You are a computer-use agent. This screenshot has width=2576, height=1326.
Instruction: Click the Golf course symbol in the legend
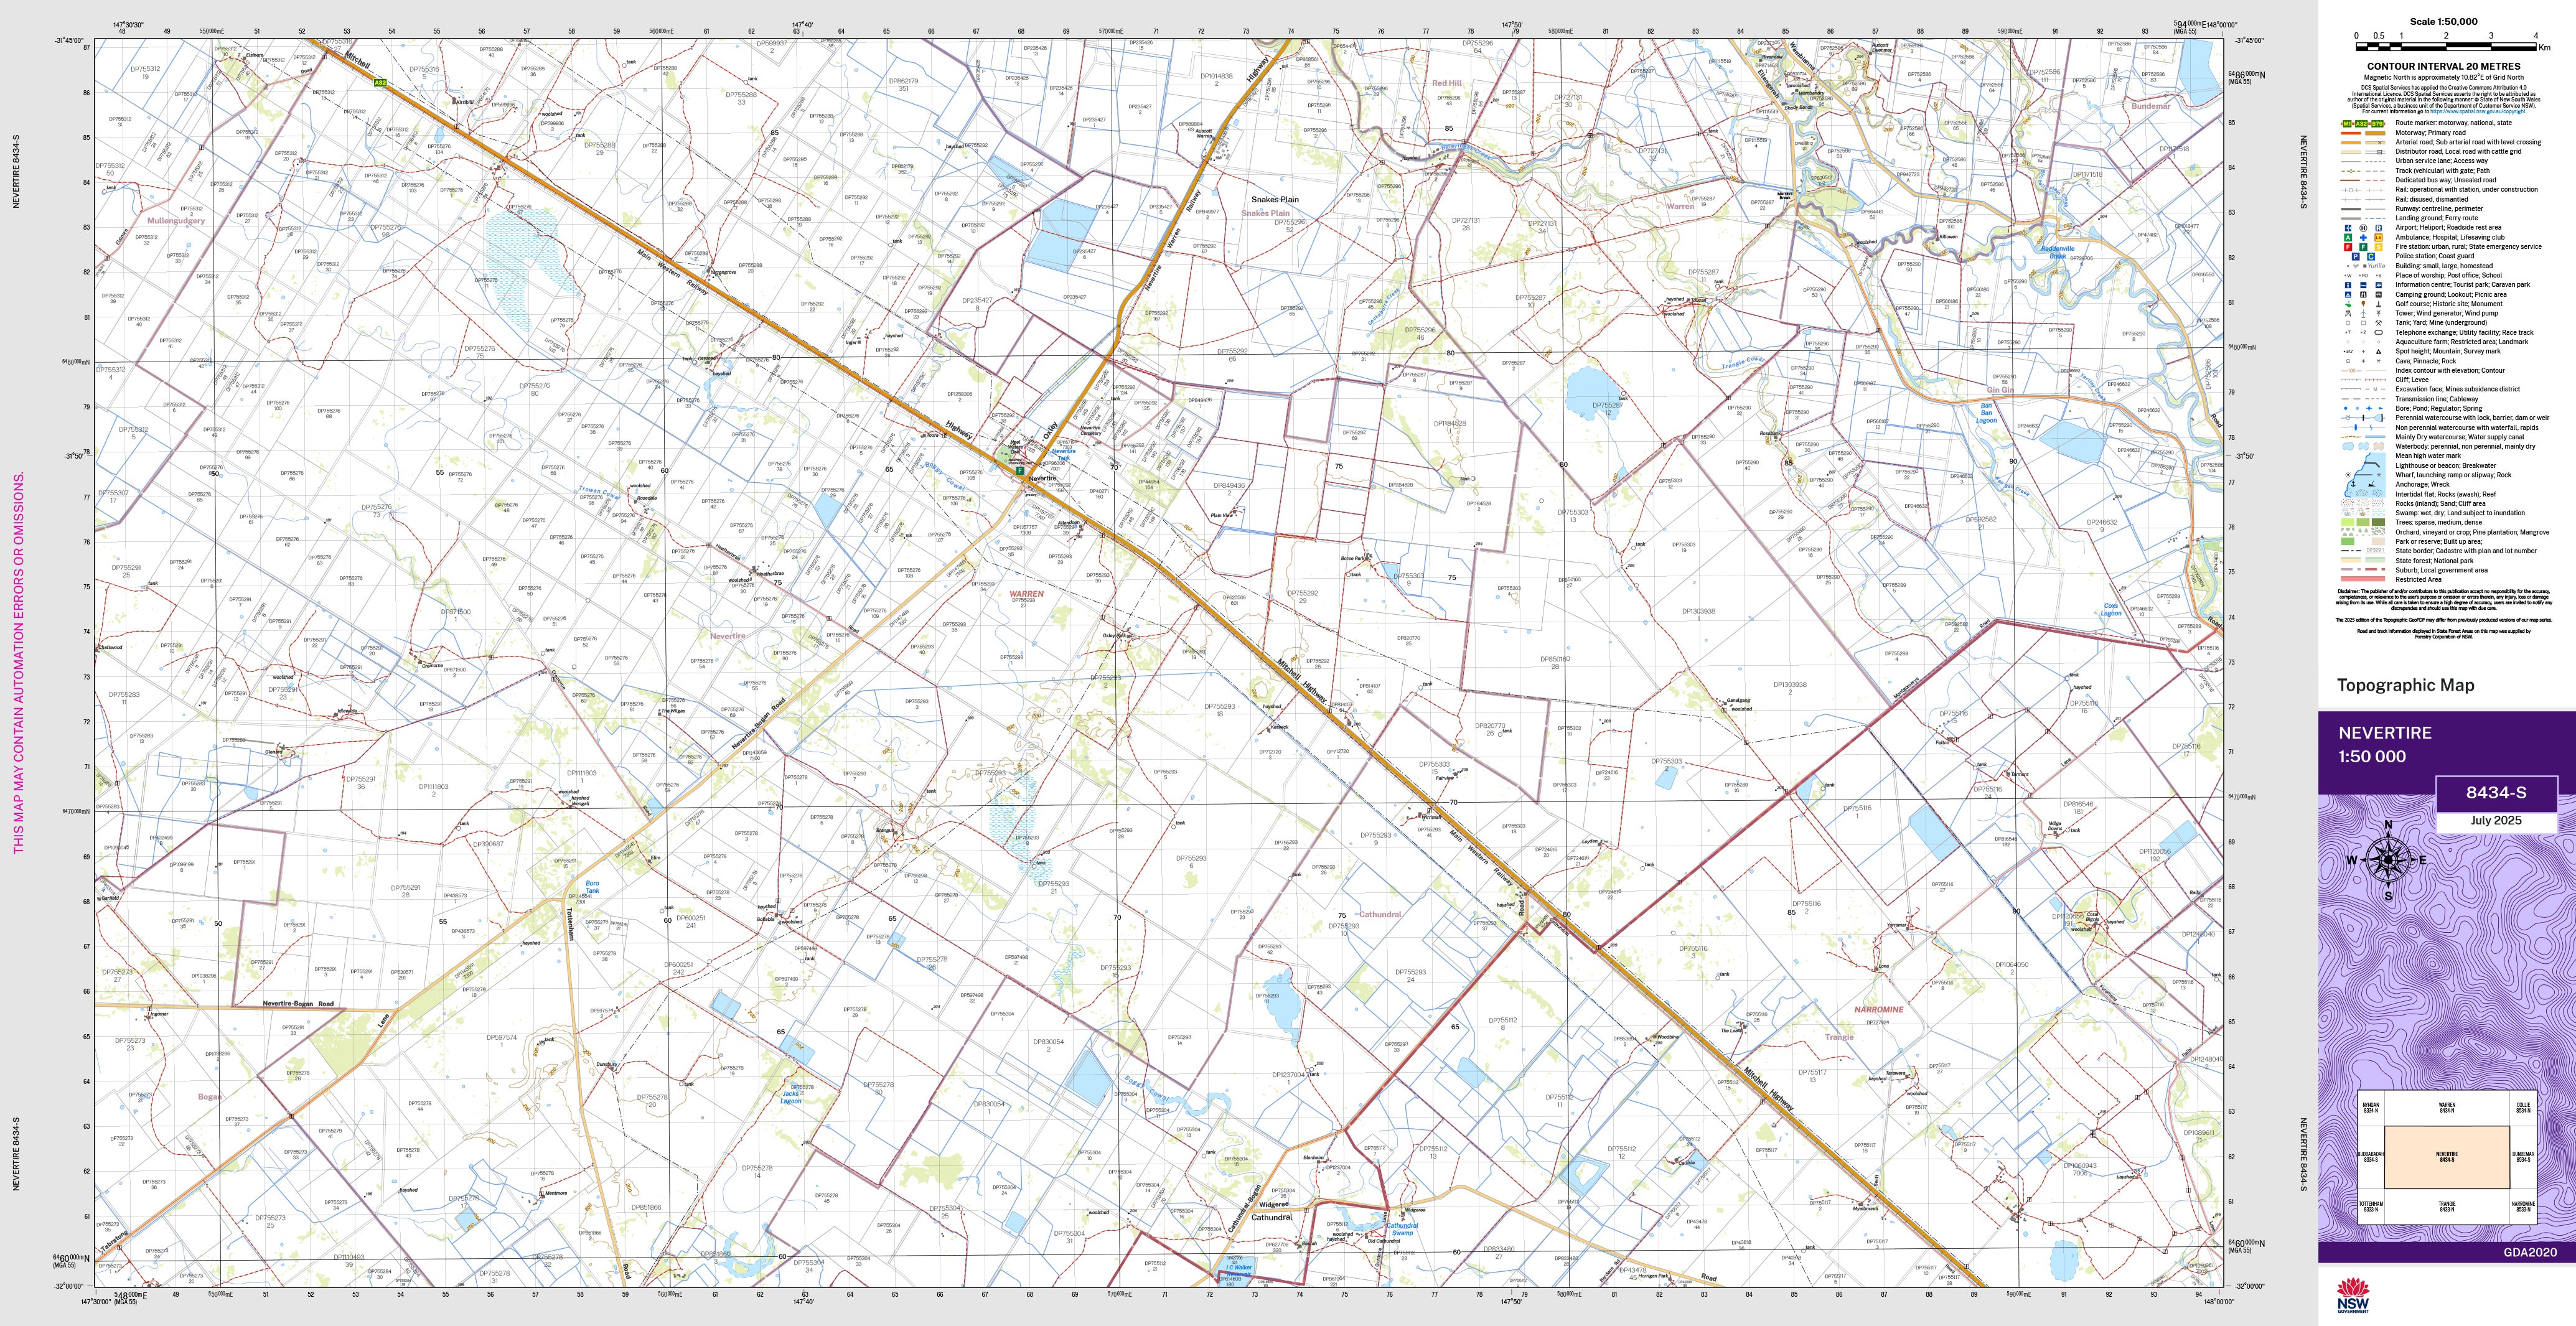point(2349,304)
